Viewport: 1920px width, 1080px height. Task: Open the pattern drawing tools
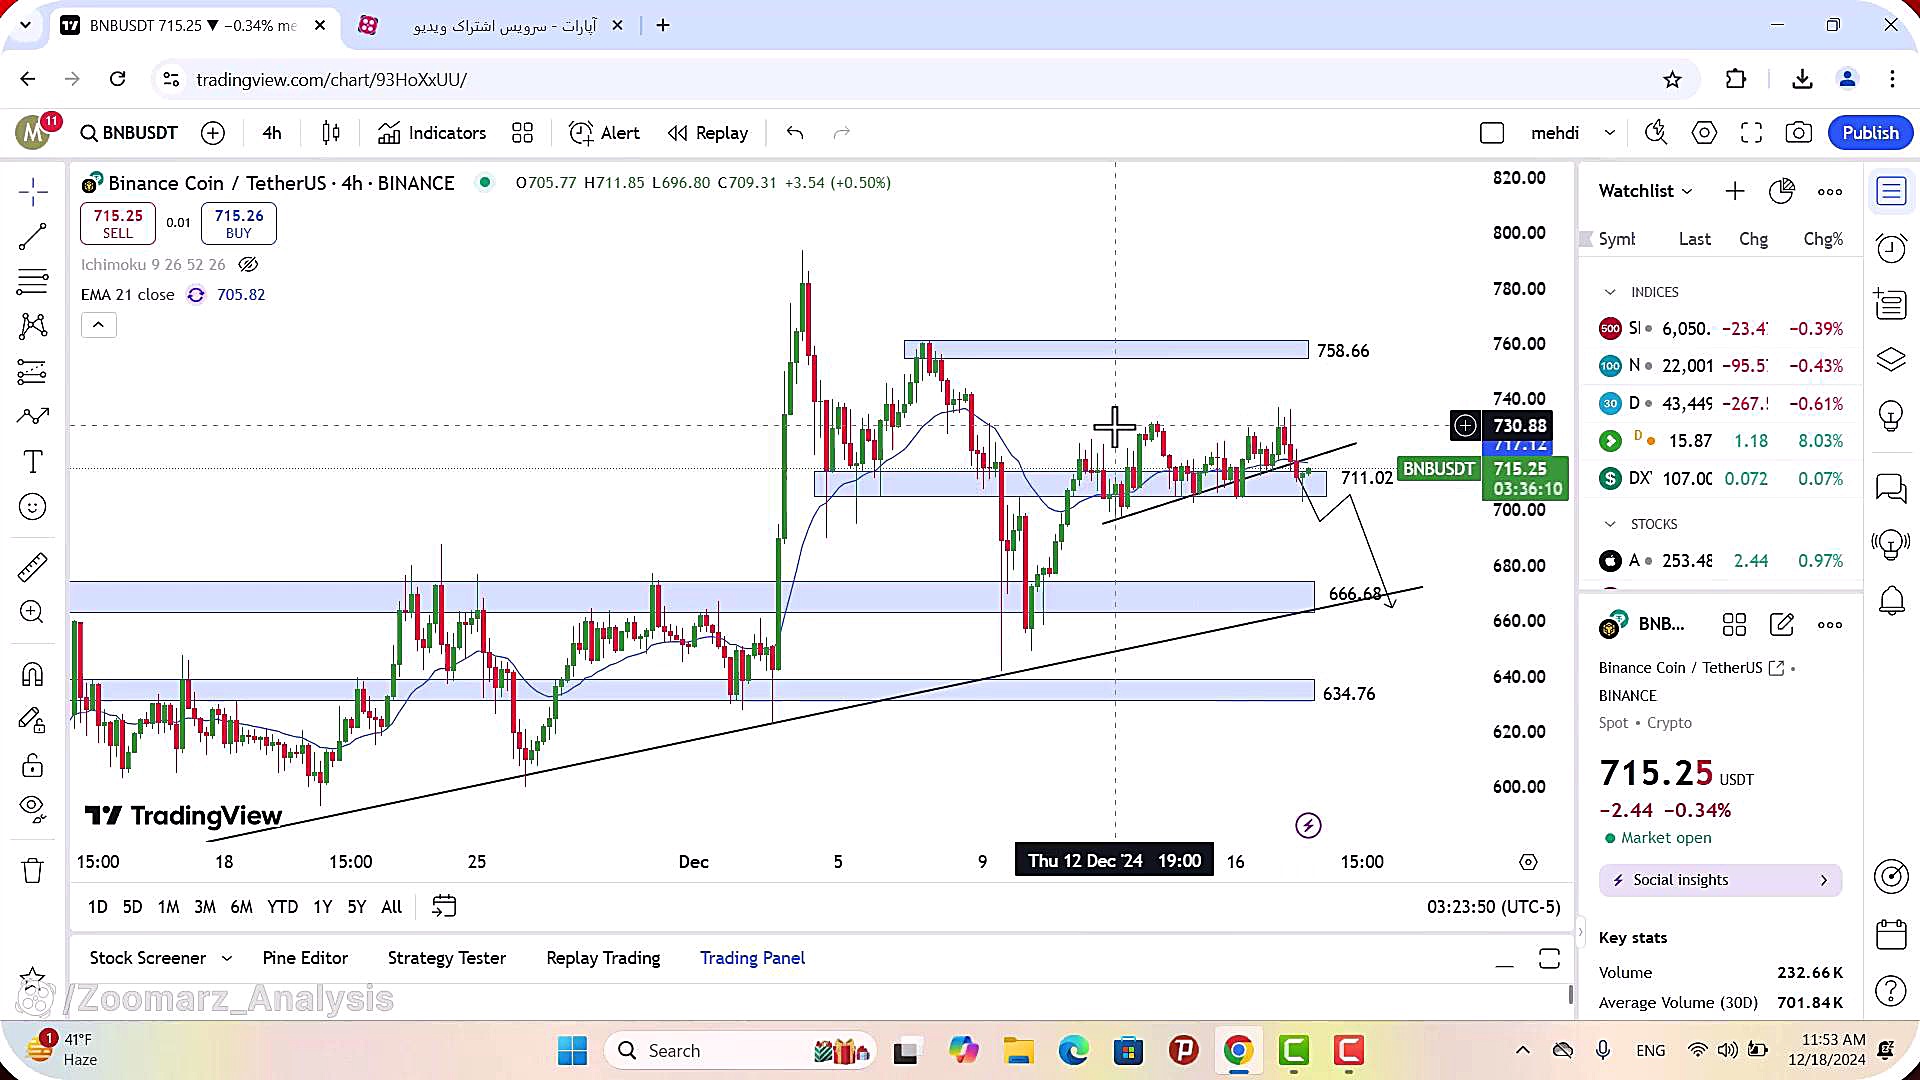pyautogui.click(x=33, y=326)
